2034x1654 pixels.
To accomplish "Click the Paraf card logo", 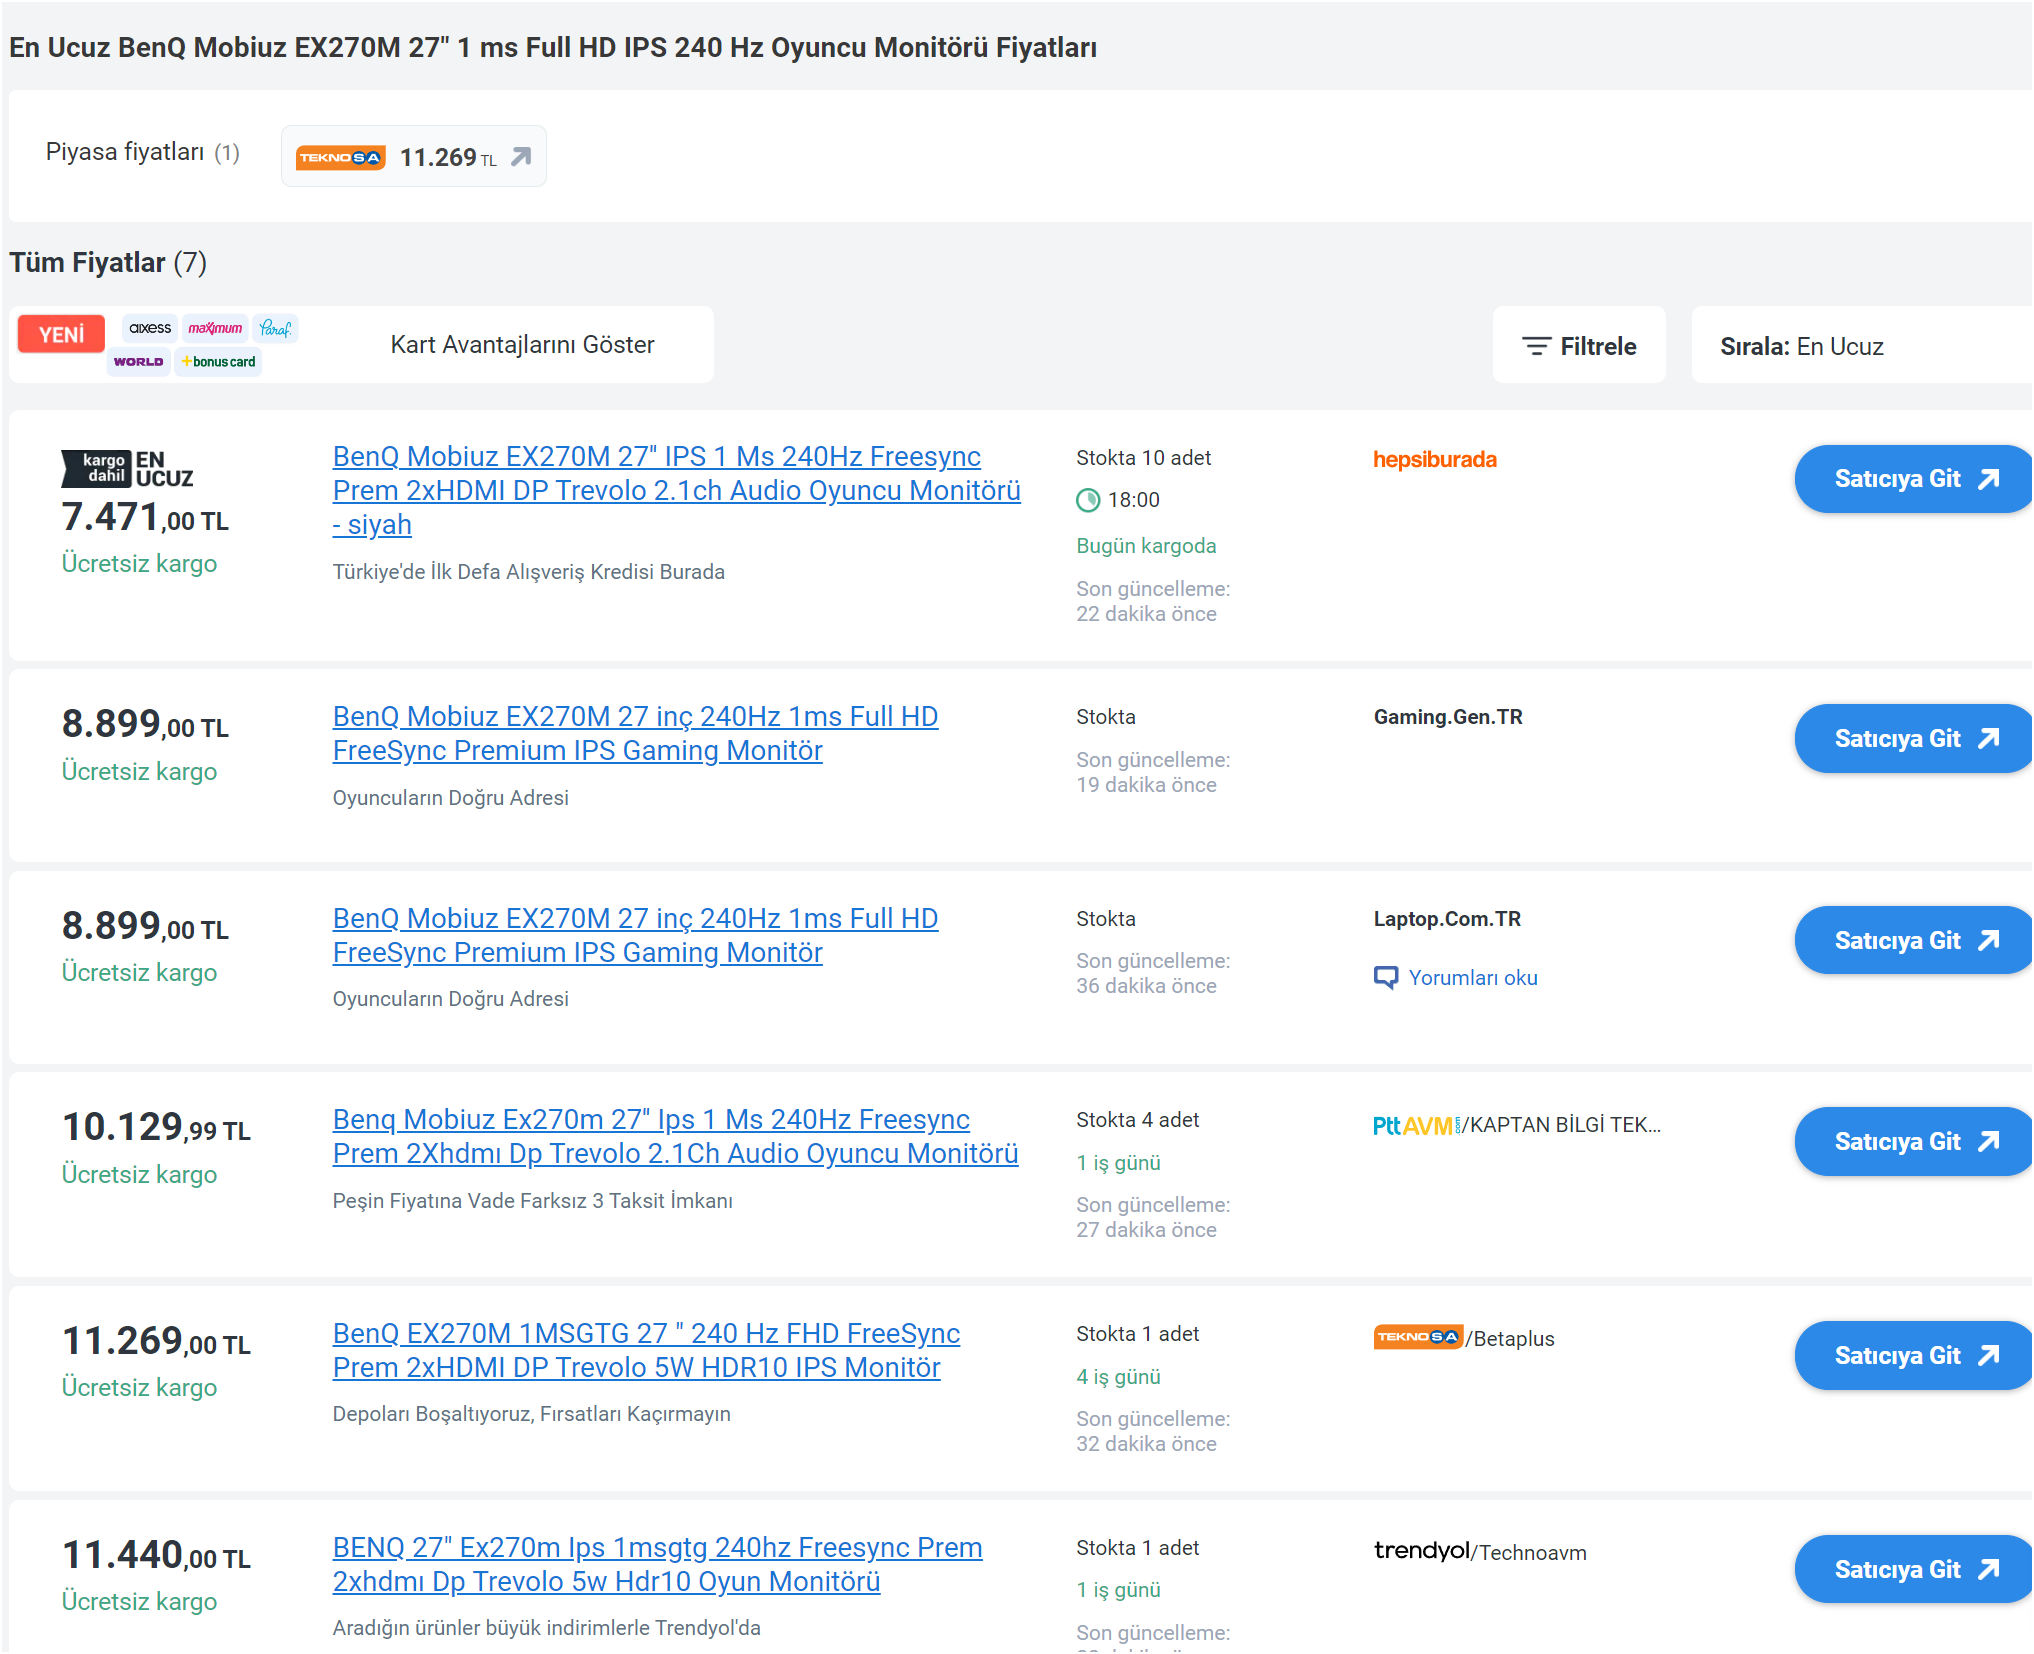I will point(275,328).
